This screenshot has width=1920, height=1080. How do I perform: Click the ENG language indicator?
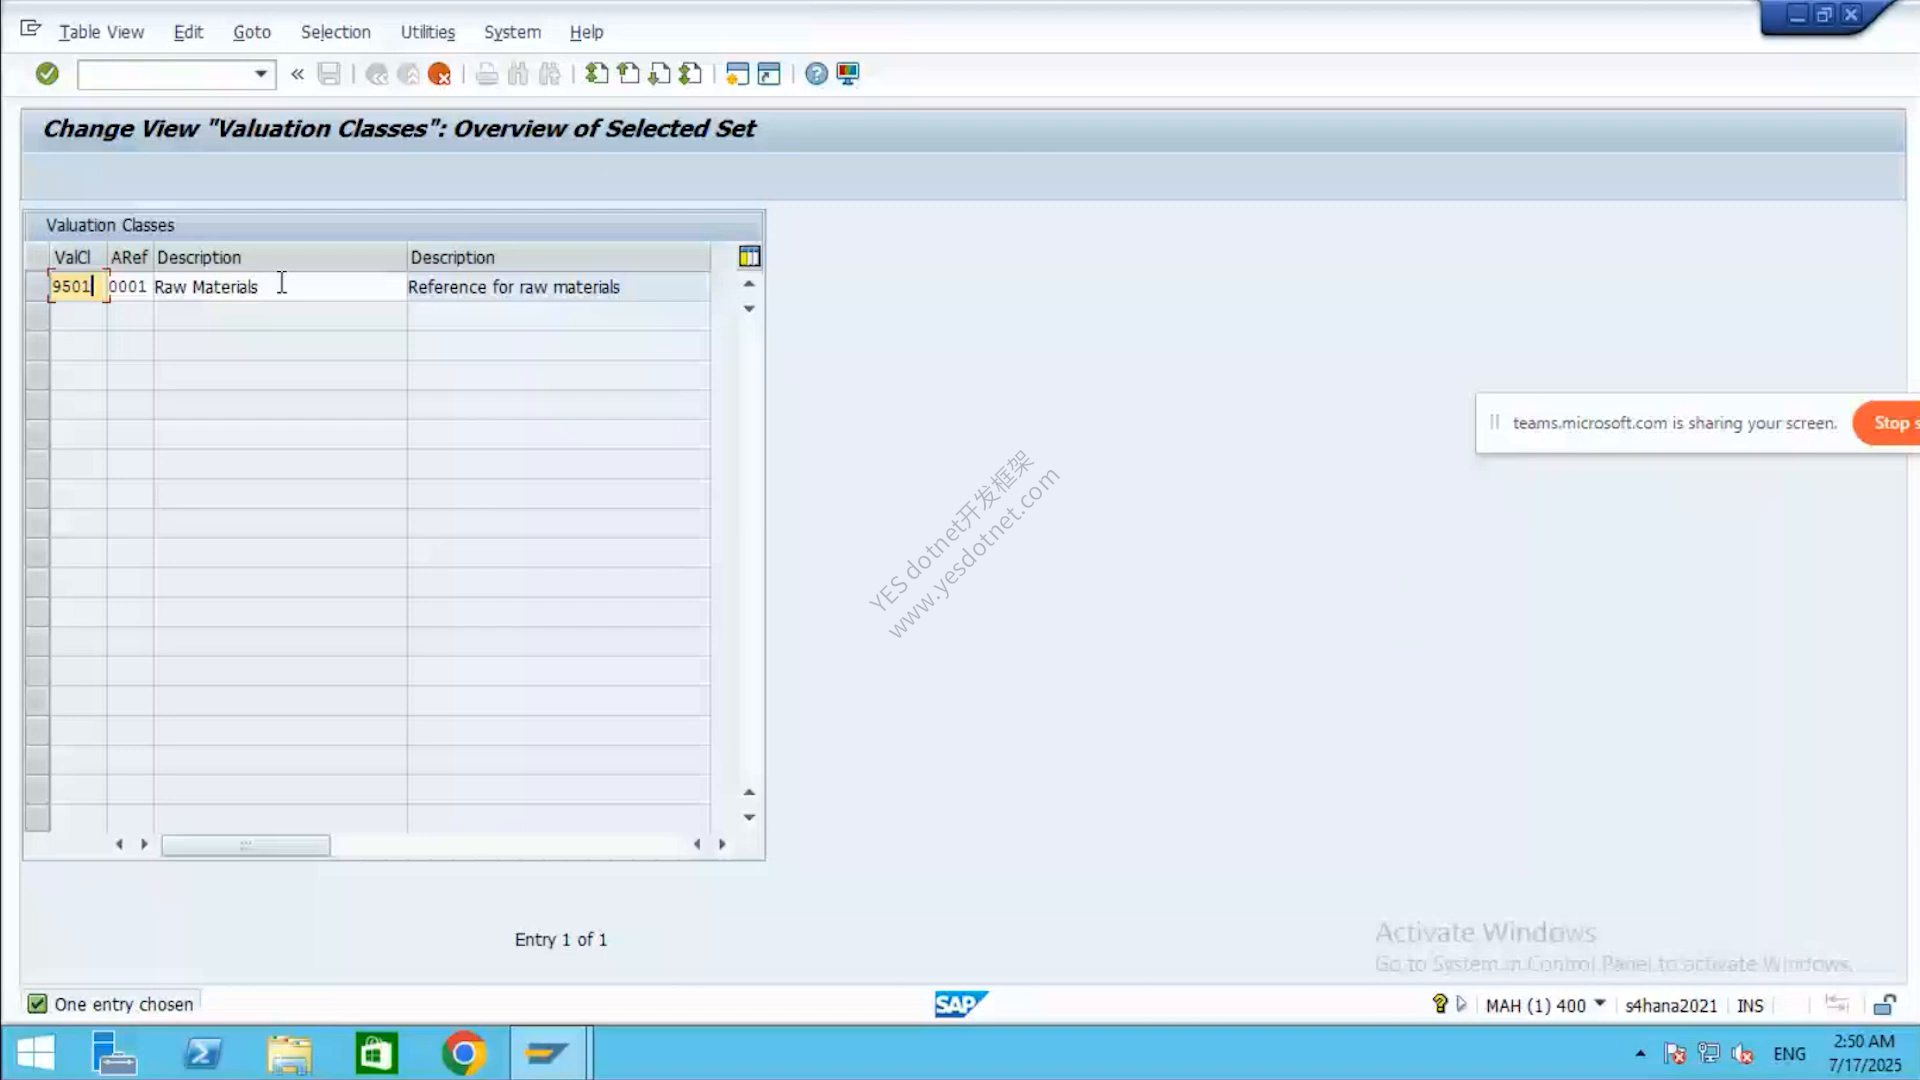click(x=1789, y=1053)
